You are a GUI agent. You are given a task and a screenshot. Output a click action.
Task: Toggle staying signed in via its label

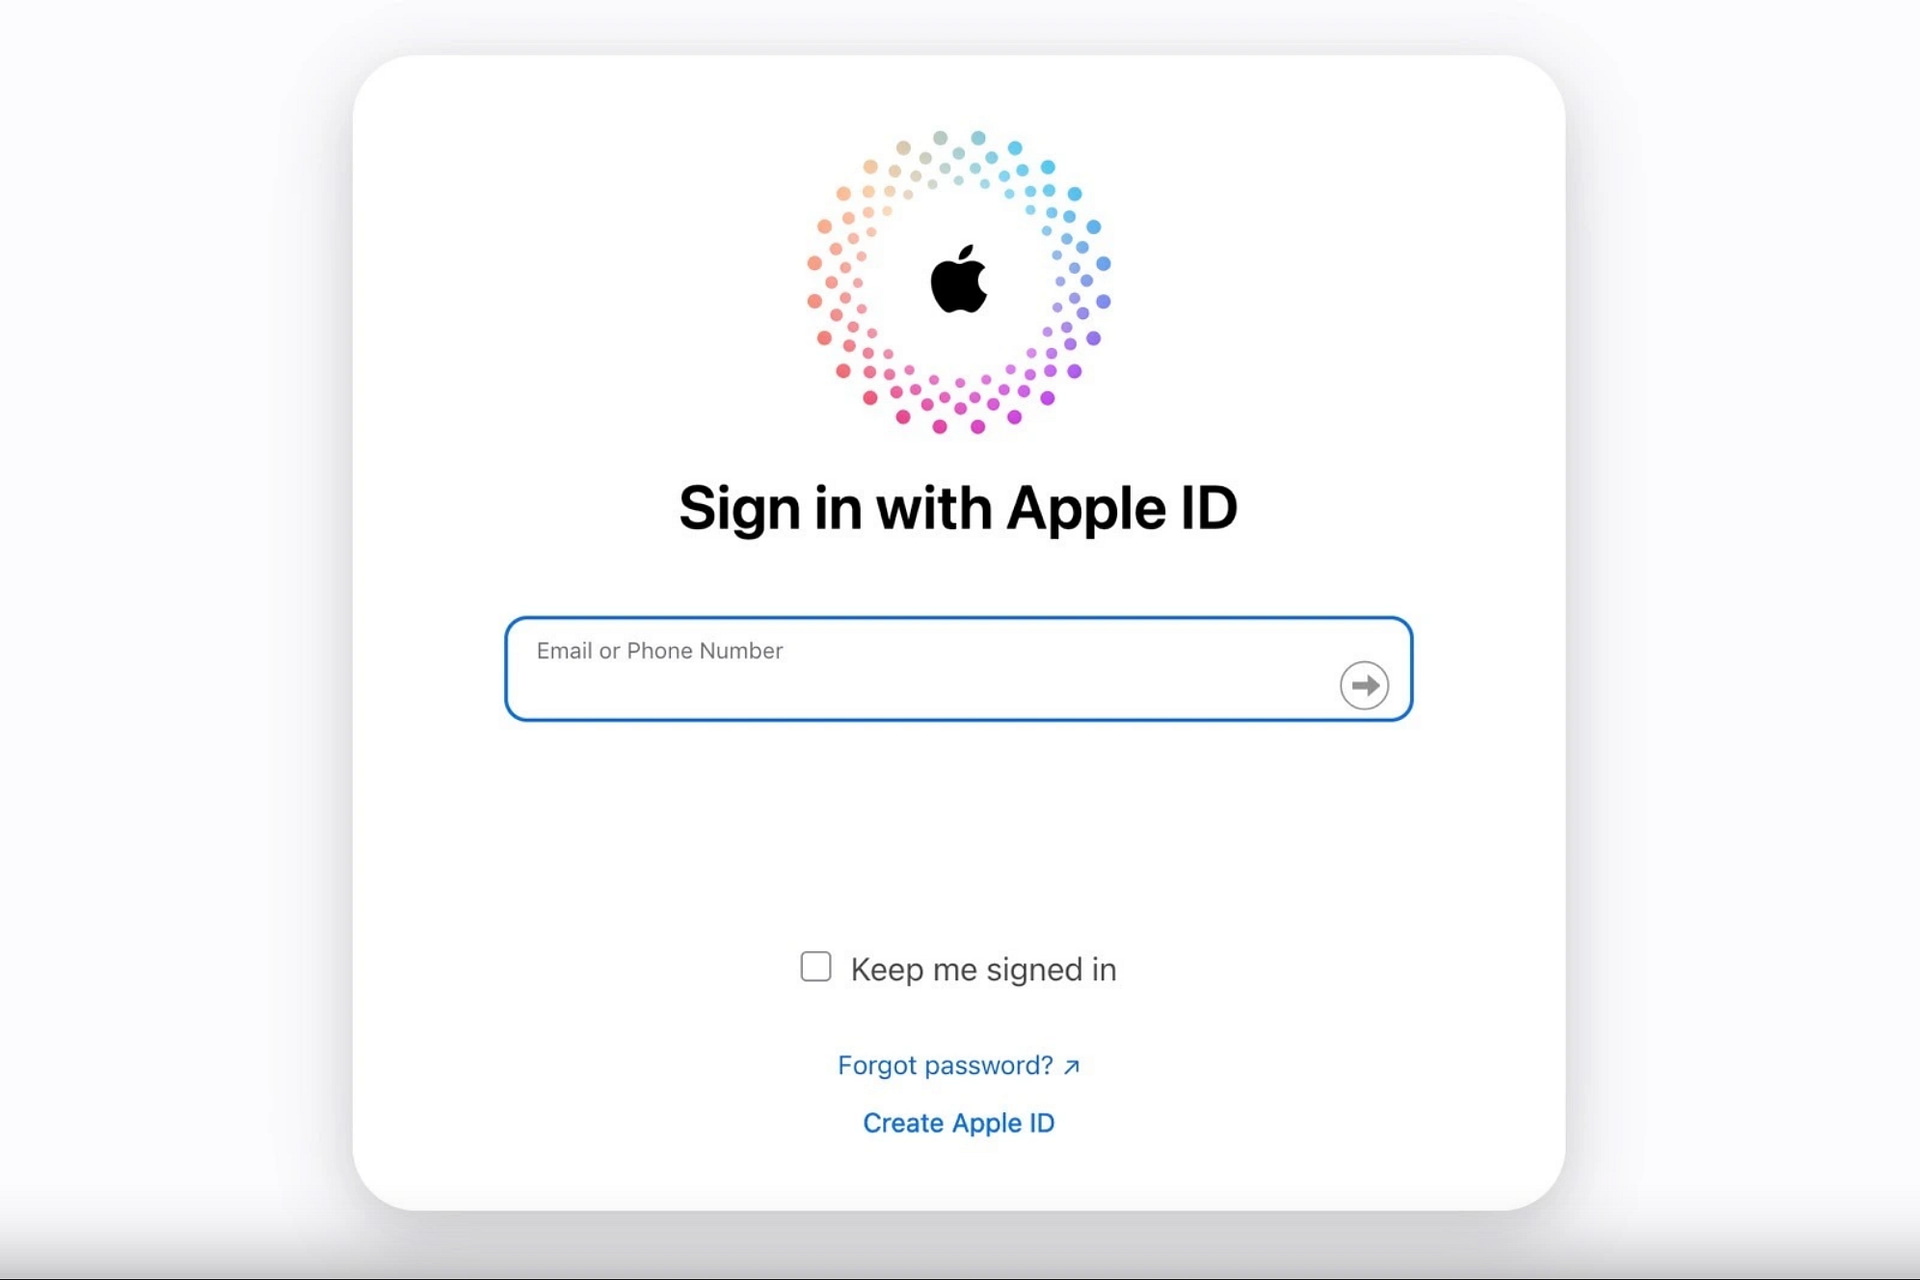983,969
